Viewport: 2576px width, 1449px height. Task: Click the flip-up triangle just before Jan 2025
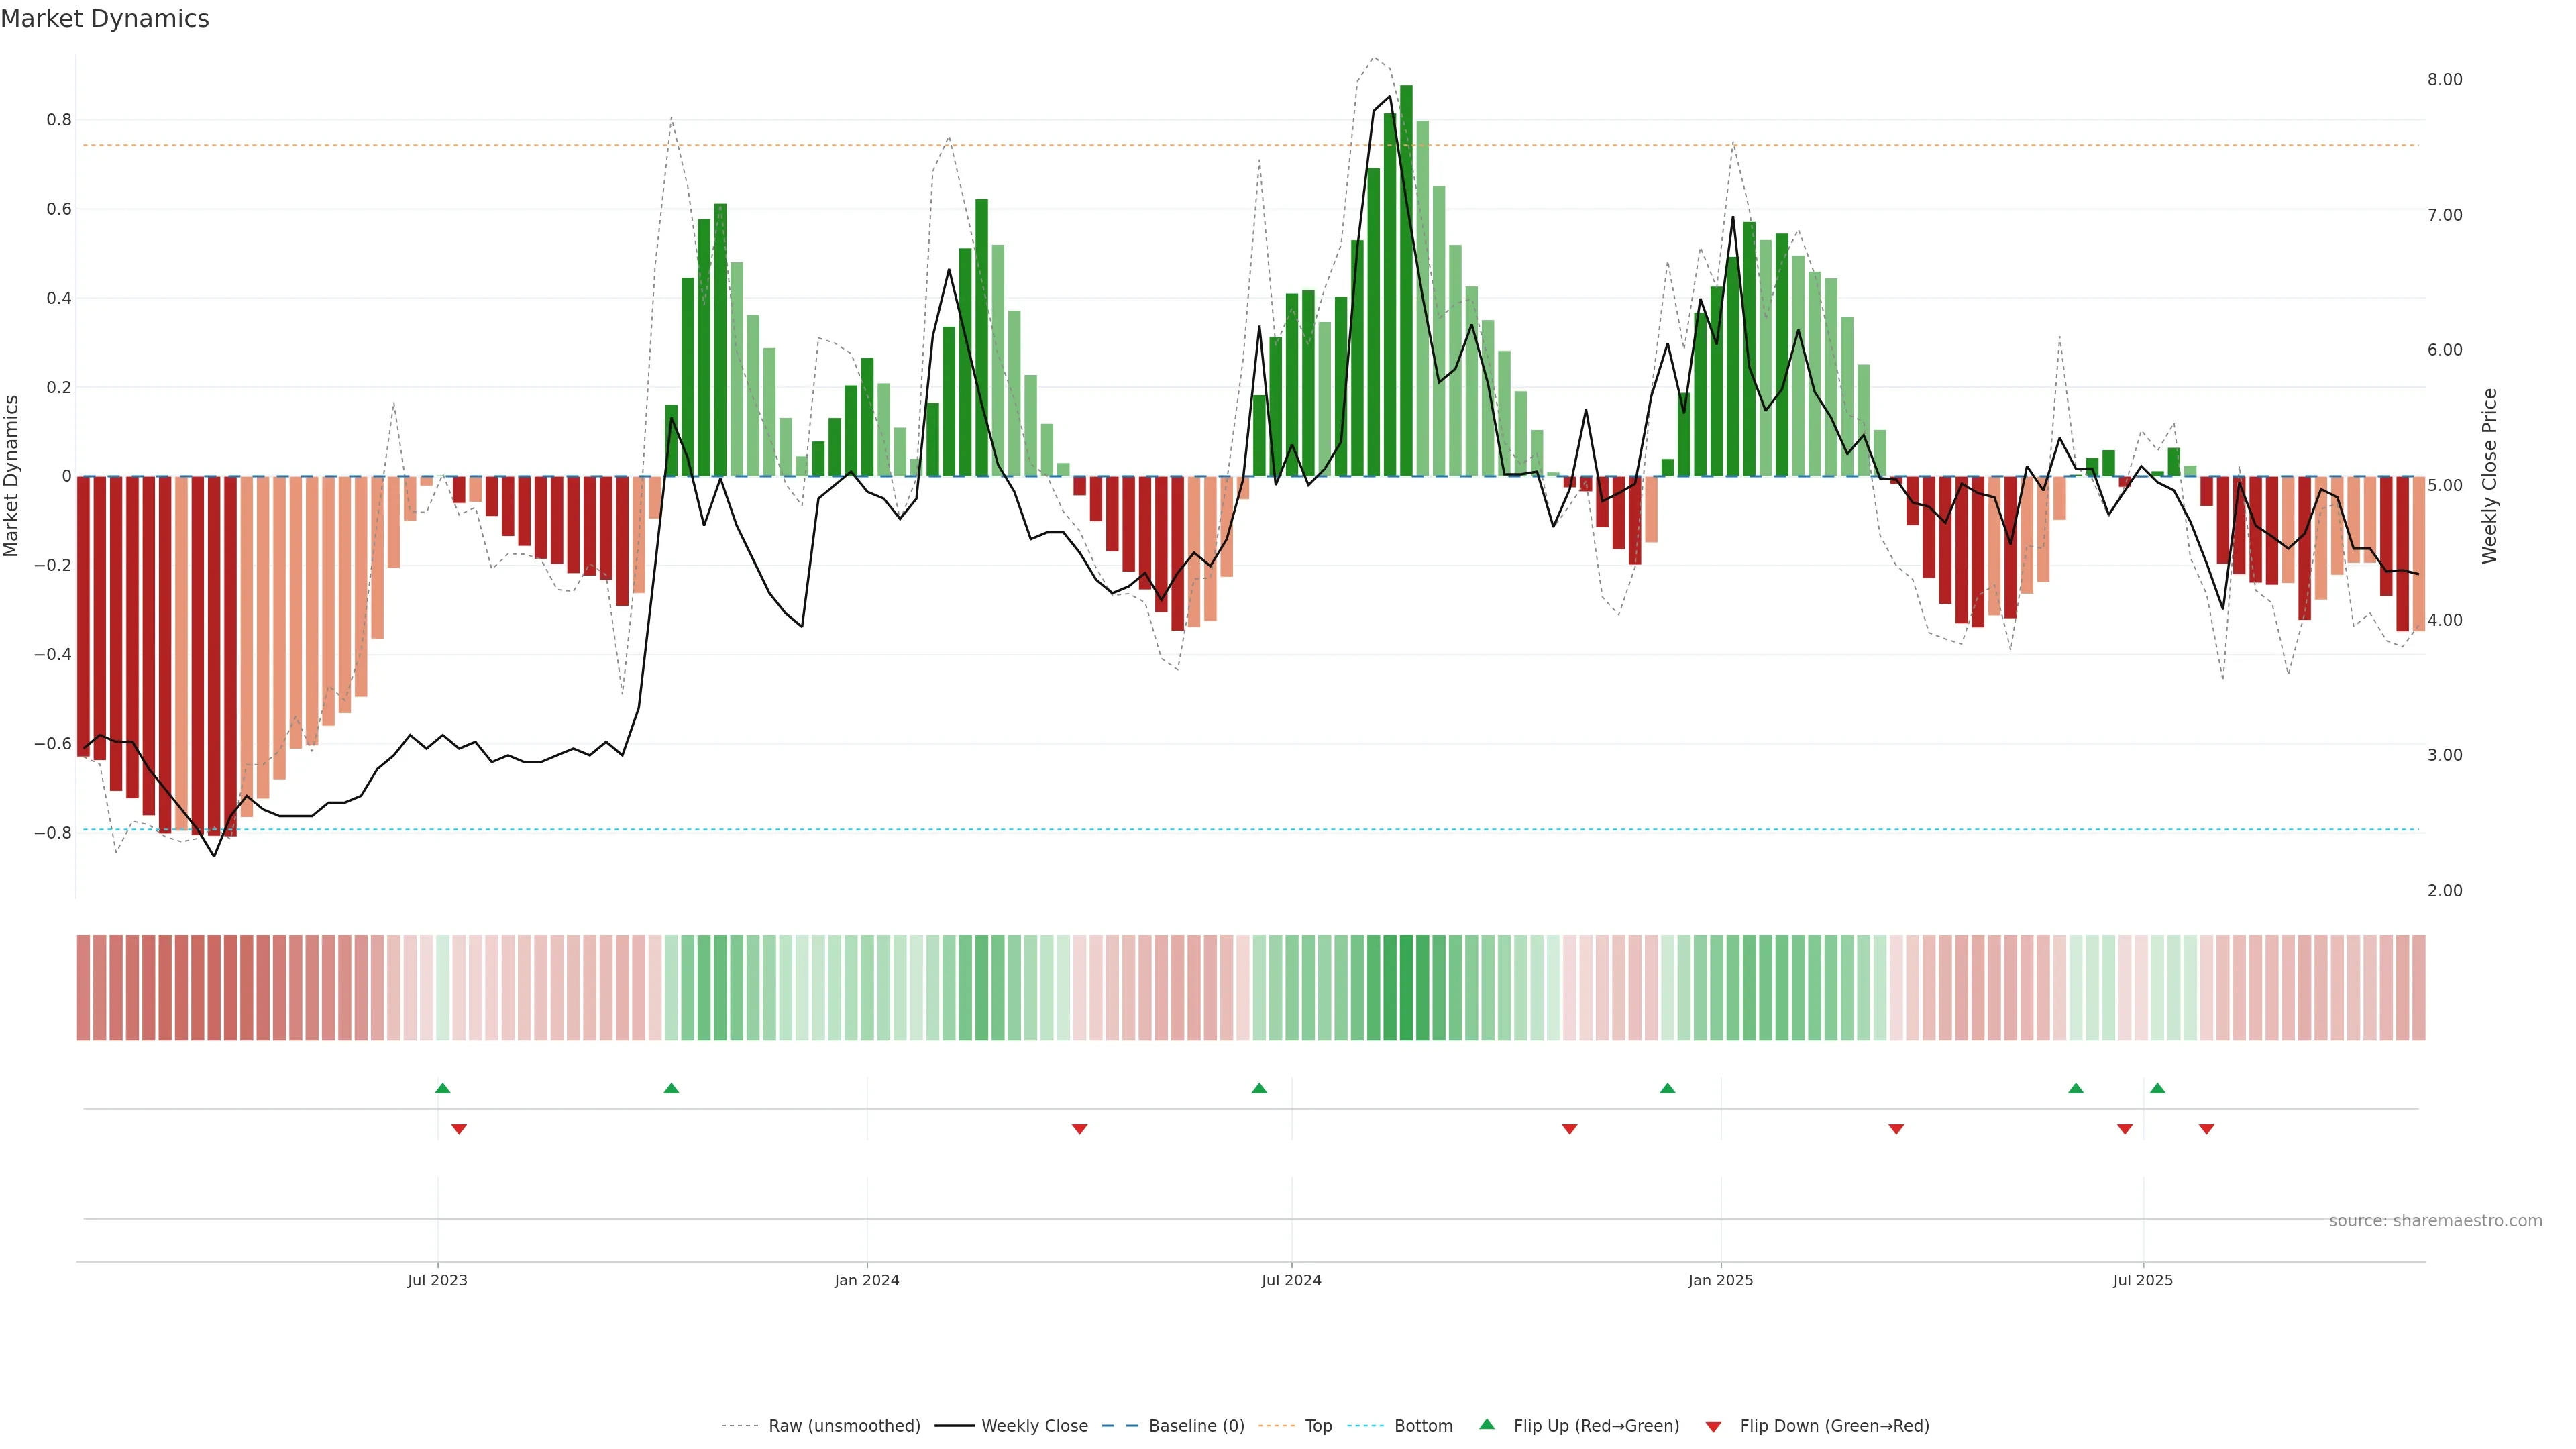coord(1667,1088)
